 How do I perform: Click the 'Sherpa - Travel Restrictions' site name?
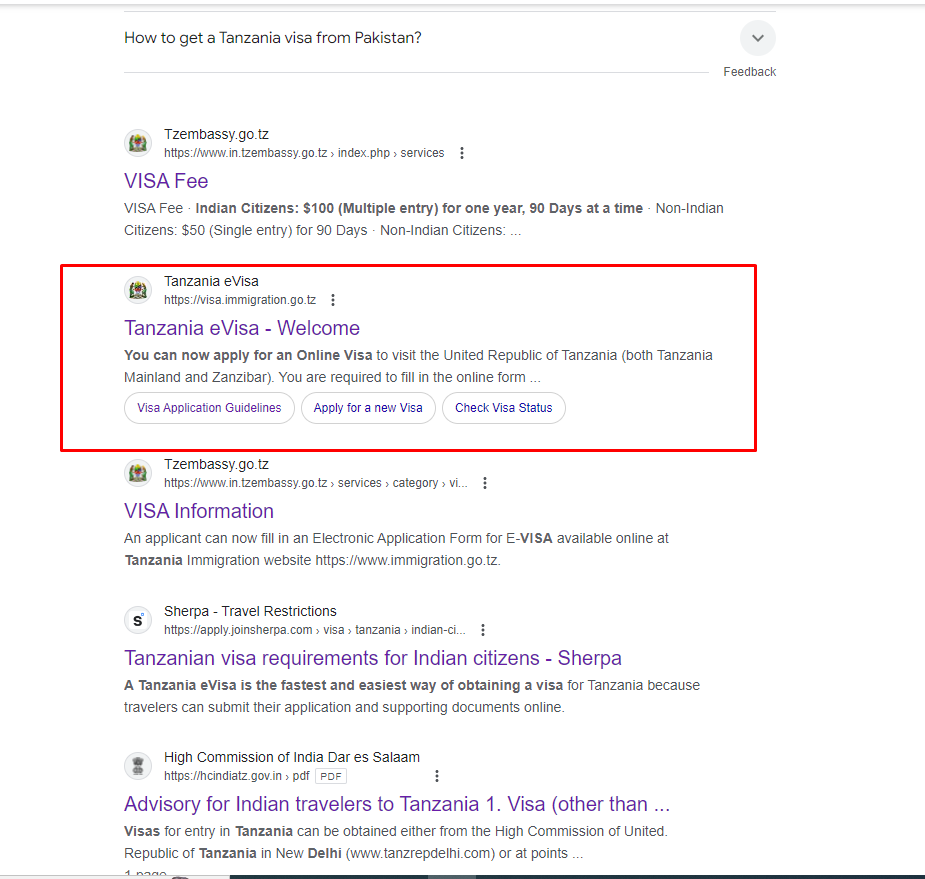(250, 611)
